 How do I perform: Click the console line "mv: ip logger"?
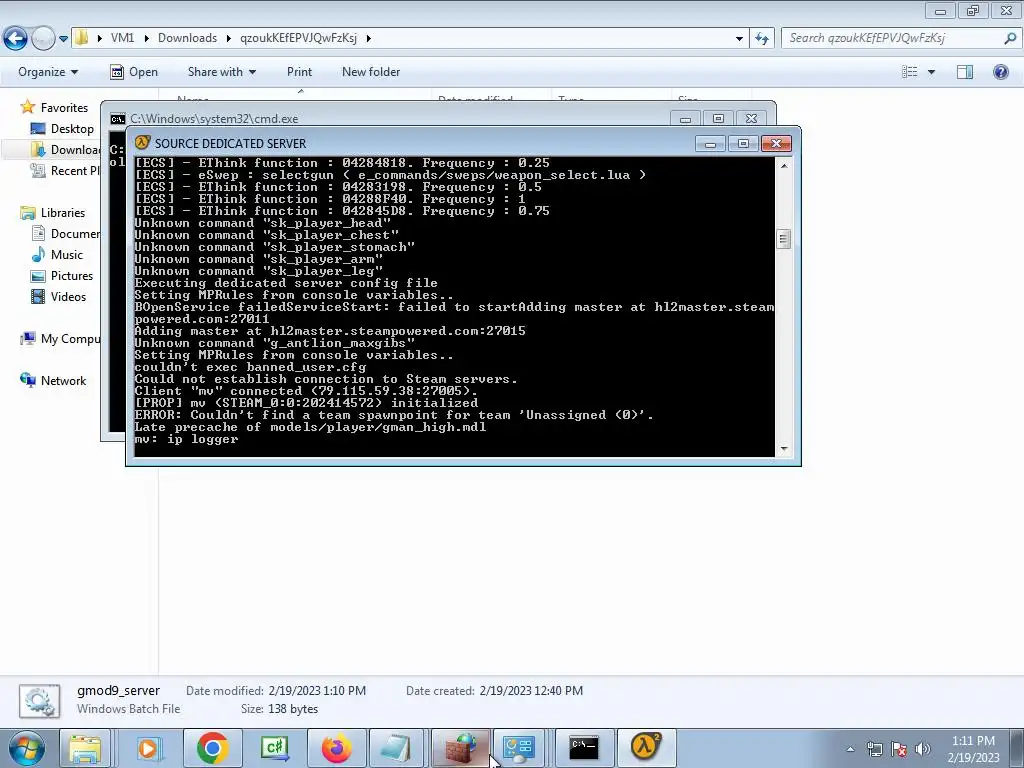pos(186,439)
